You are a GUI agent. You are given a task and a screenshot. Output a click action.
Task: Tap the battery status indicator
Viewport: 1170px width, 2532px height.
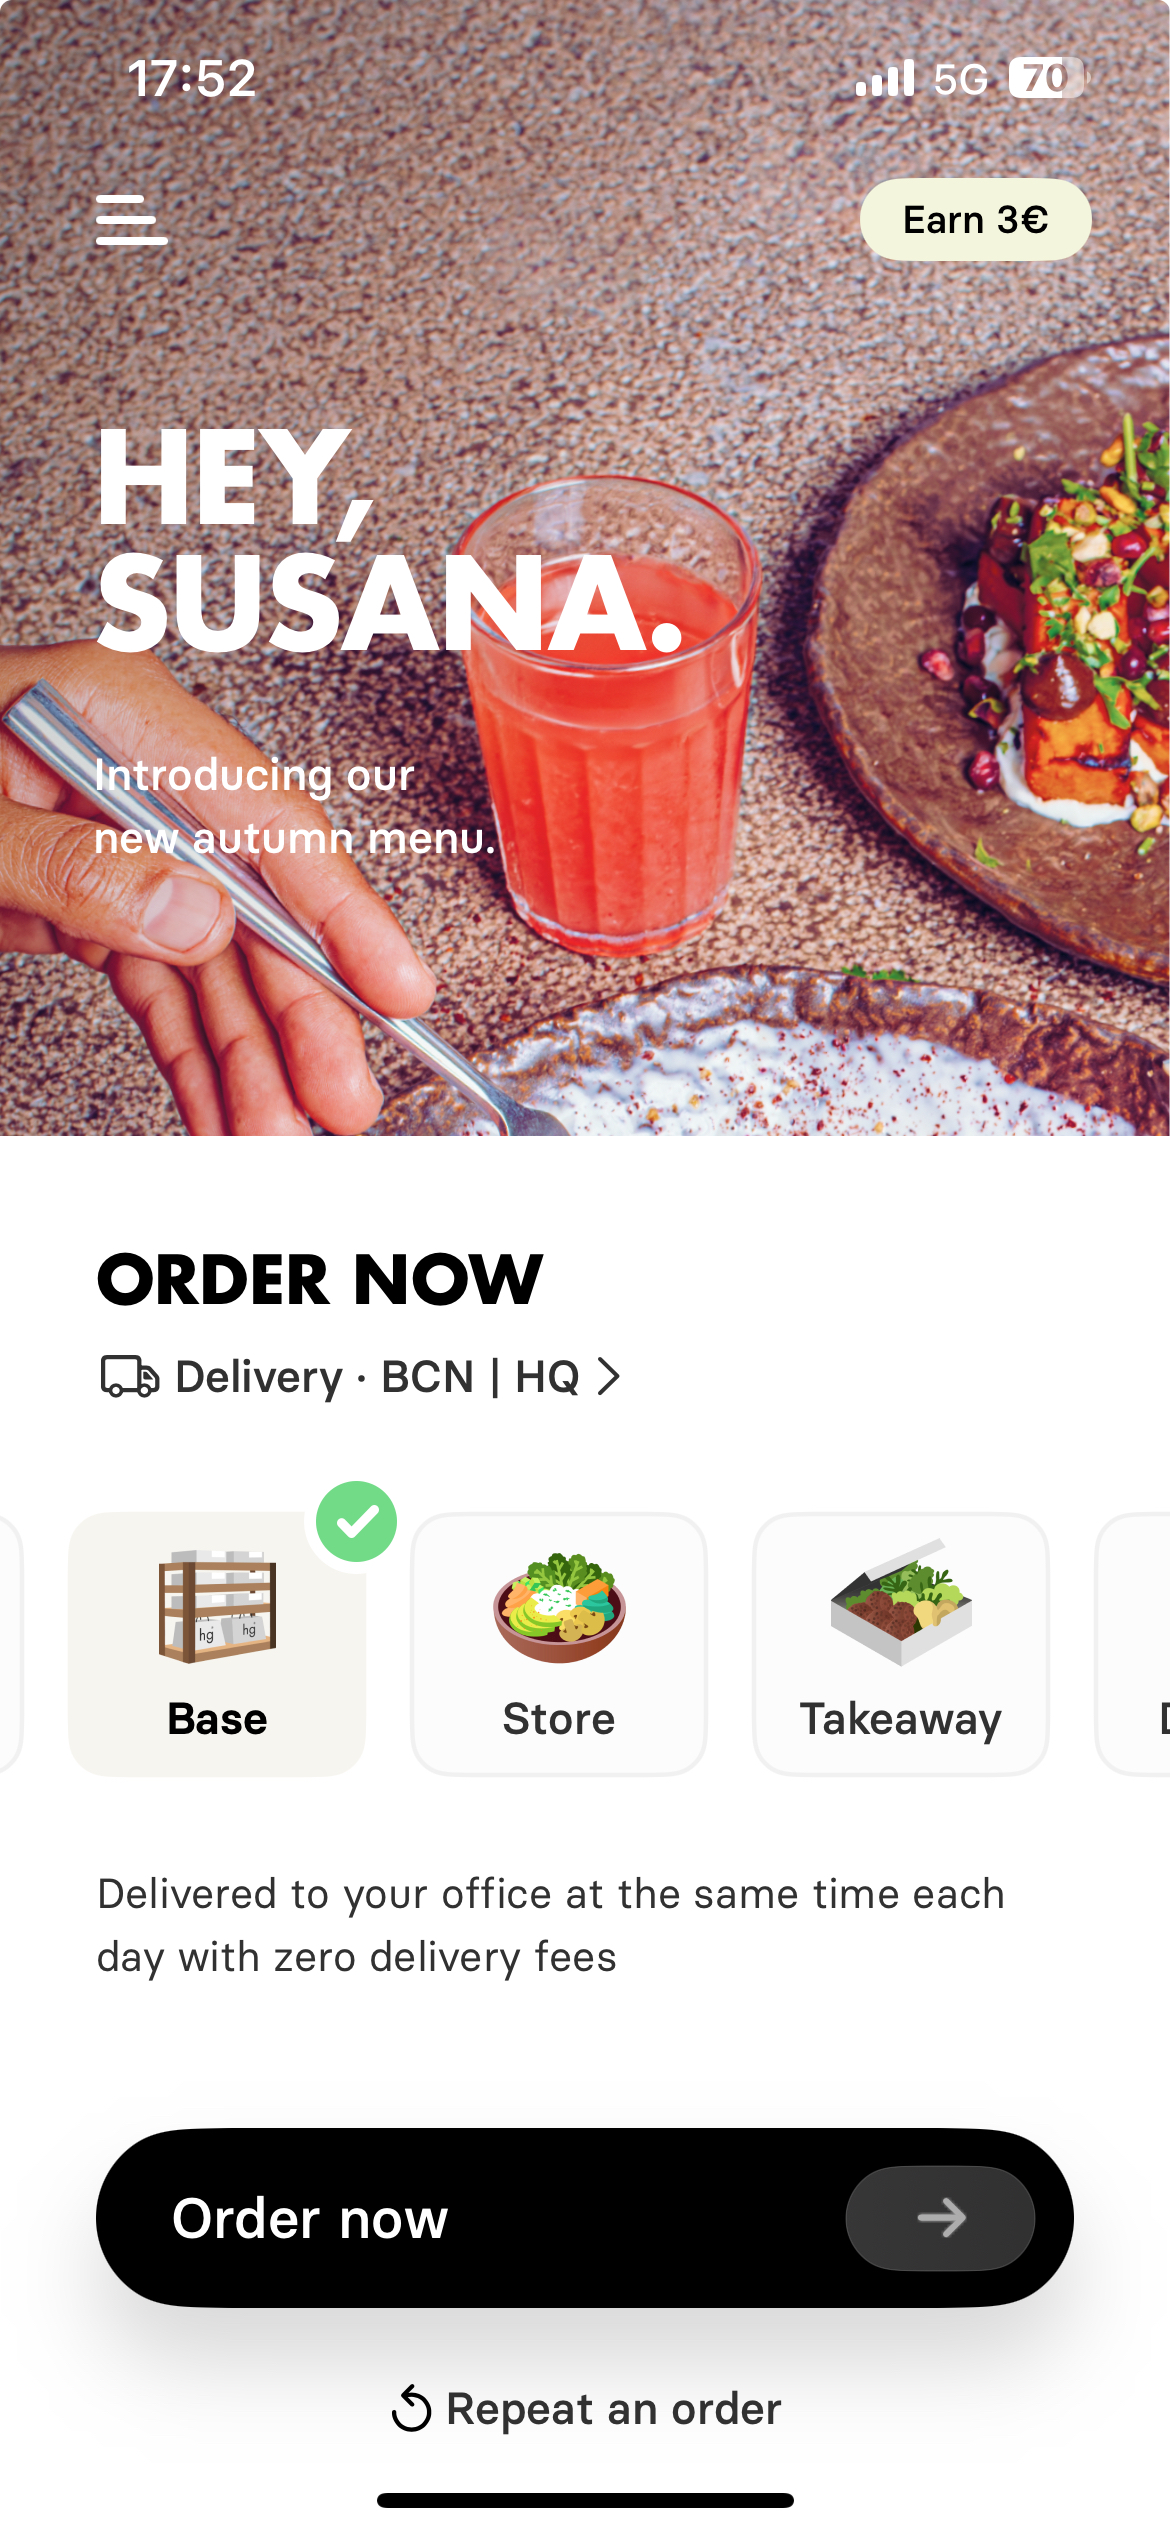point(1047,78)
